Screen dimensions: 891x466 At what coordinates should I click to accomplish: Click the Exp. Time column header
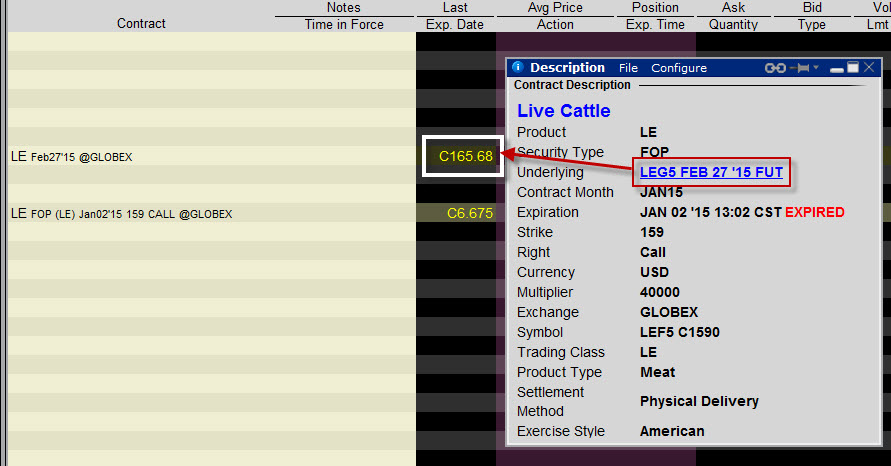[655, 24]
